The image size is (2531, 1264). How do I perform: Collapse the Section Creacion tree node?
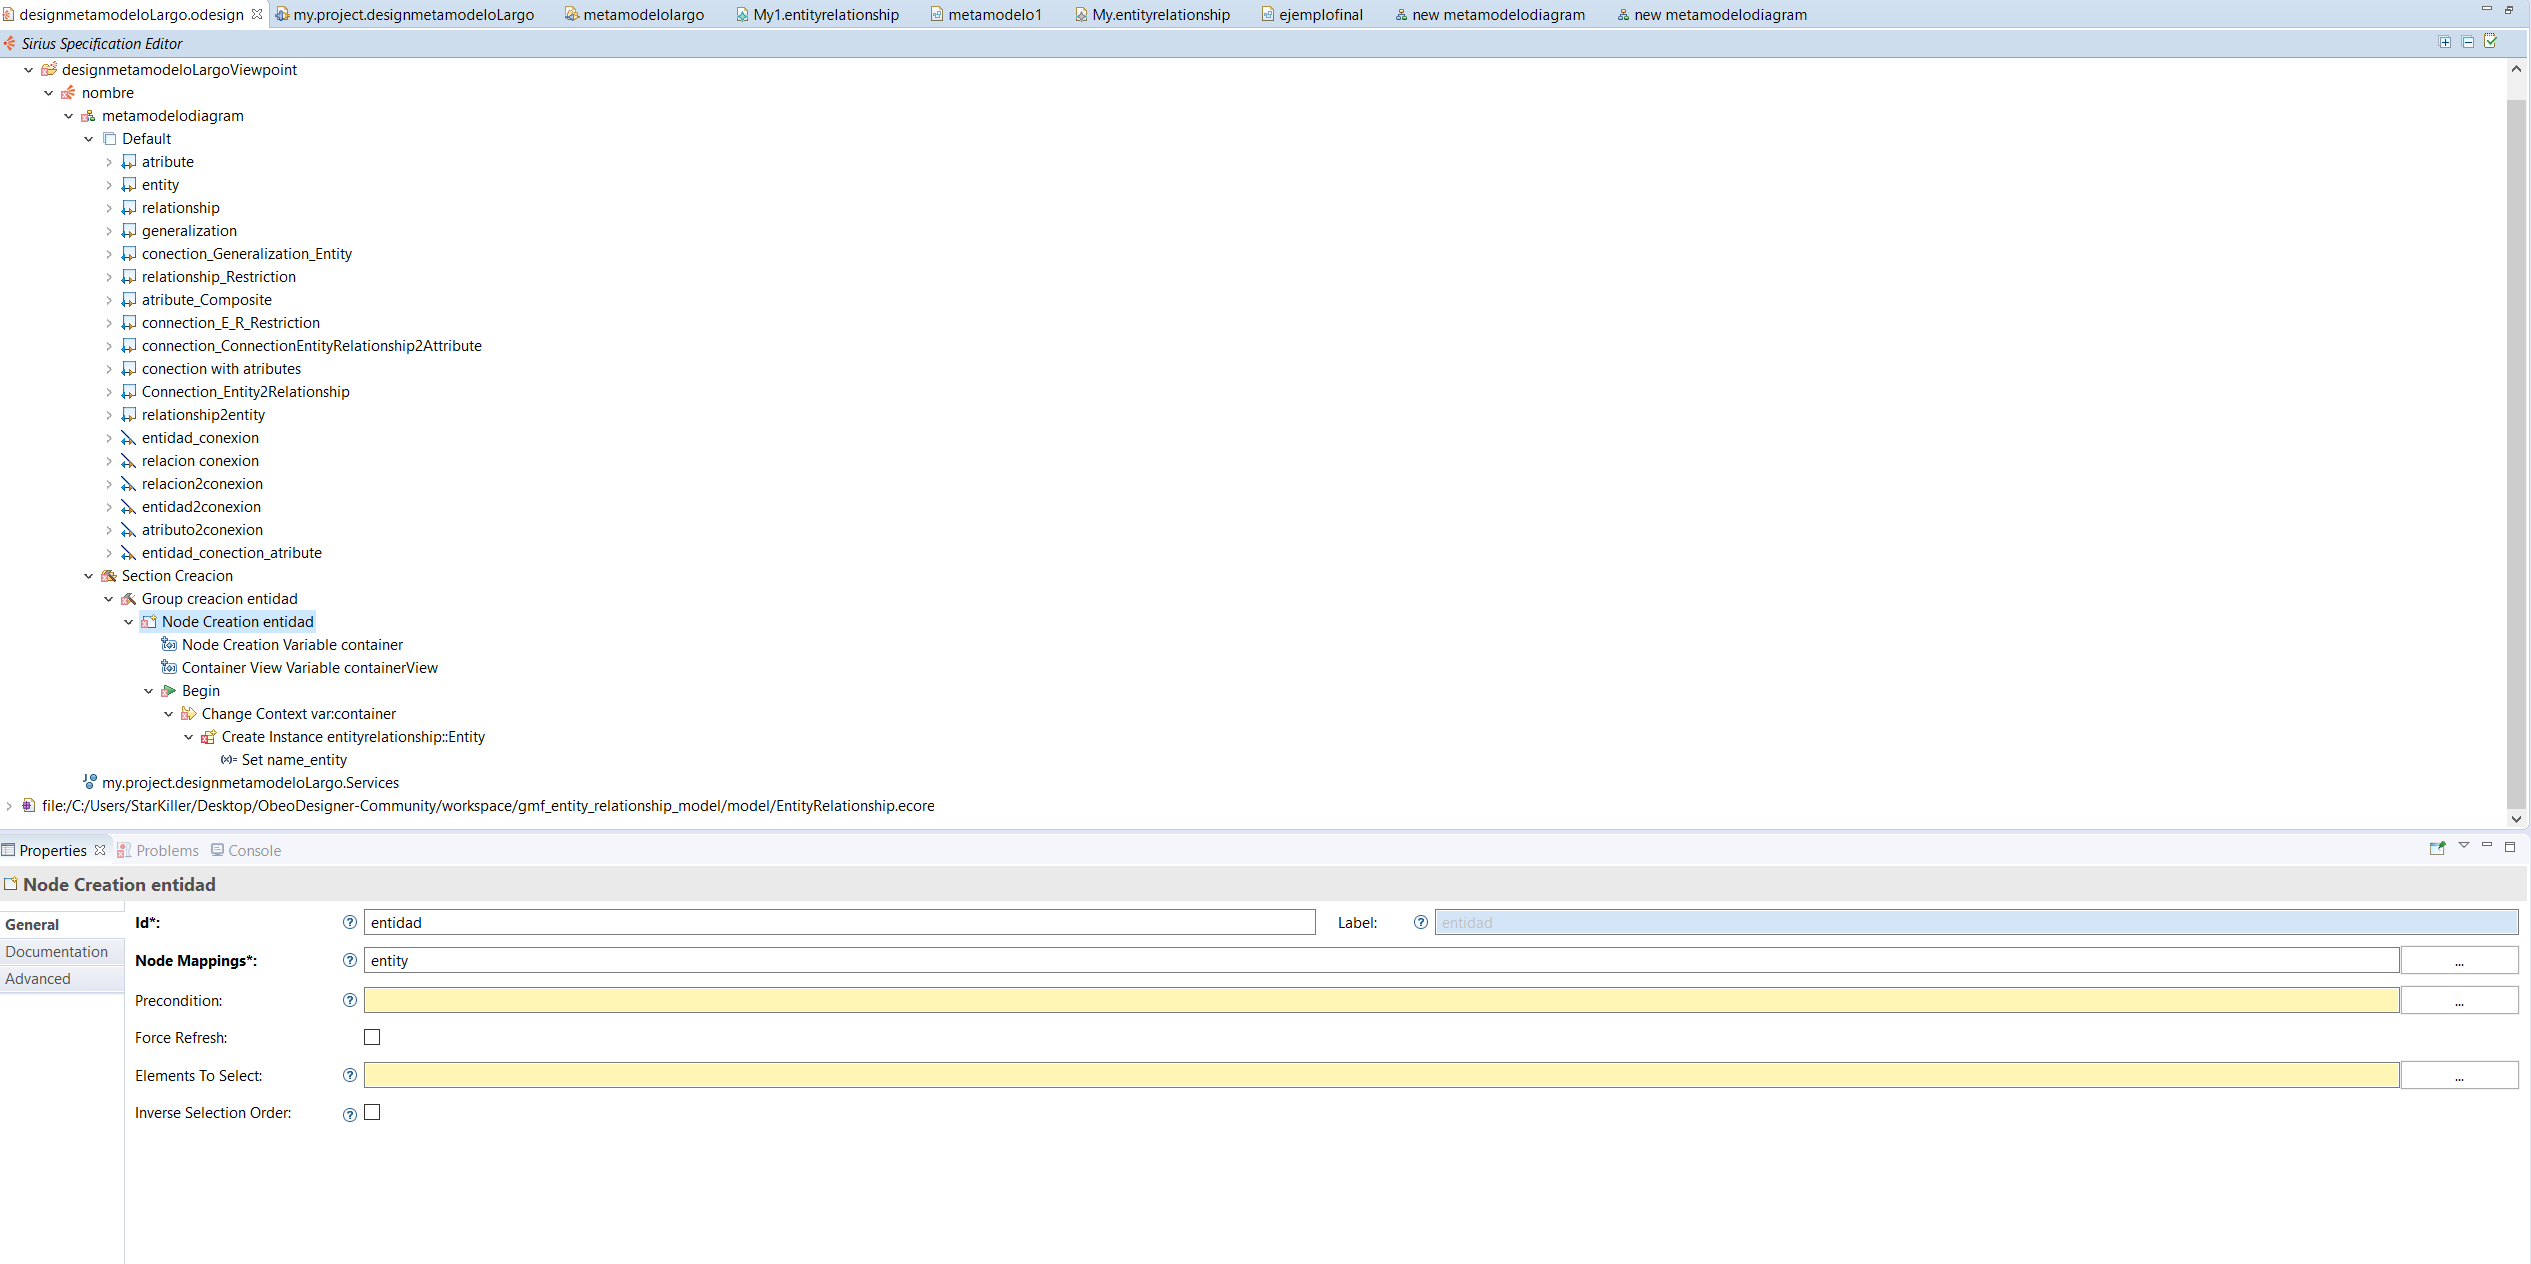(x=89, y=576)
